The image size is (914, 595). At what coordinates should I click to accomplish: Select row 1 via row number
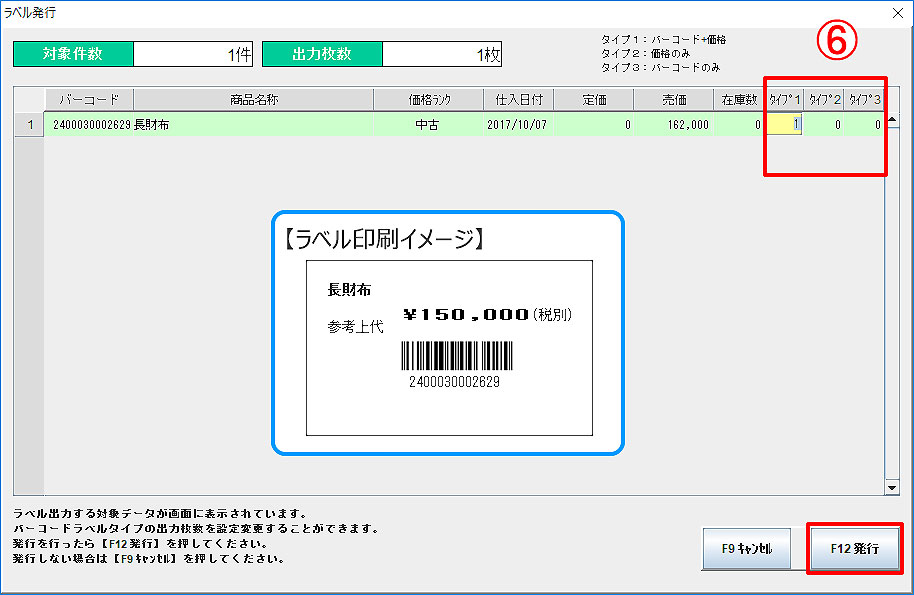click(30, 125)
